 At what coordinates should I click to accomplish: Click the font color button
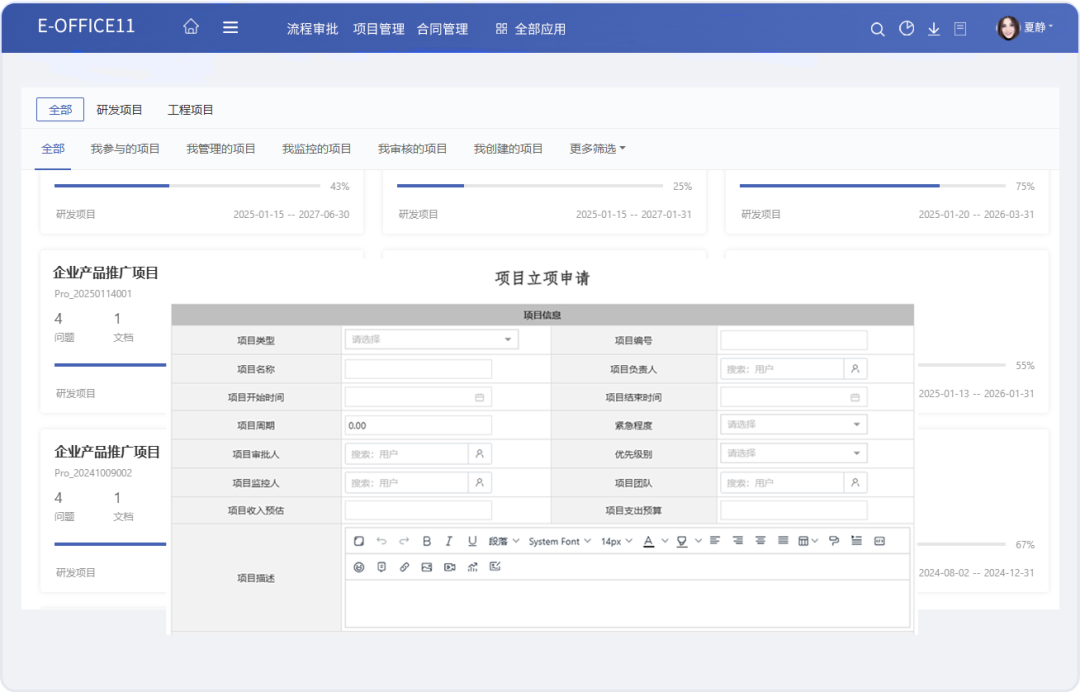[648, 541]
